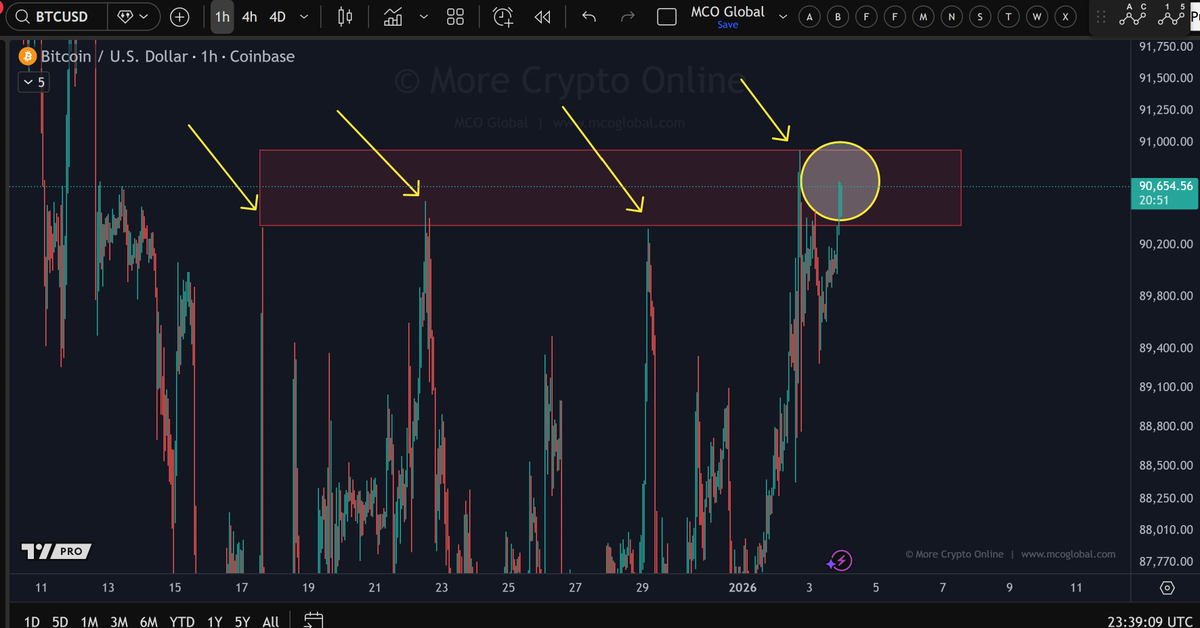
Task: Start Bar Replay mode
Action: point(541,17)
